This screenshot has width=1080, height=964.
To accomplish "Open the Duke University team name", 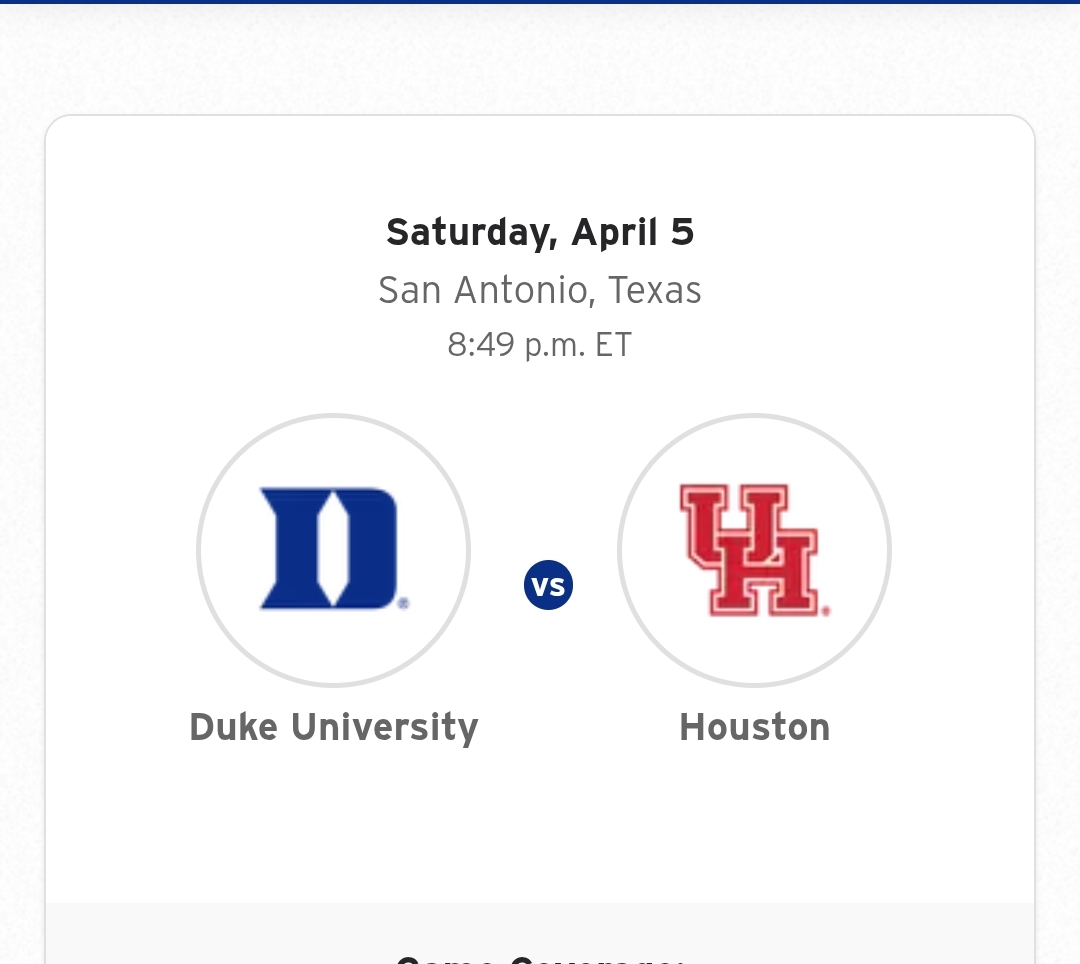I will (x=334, y=728).
